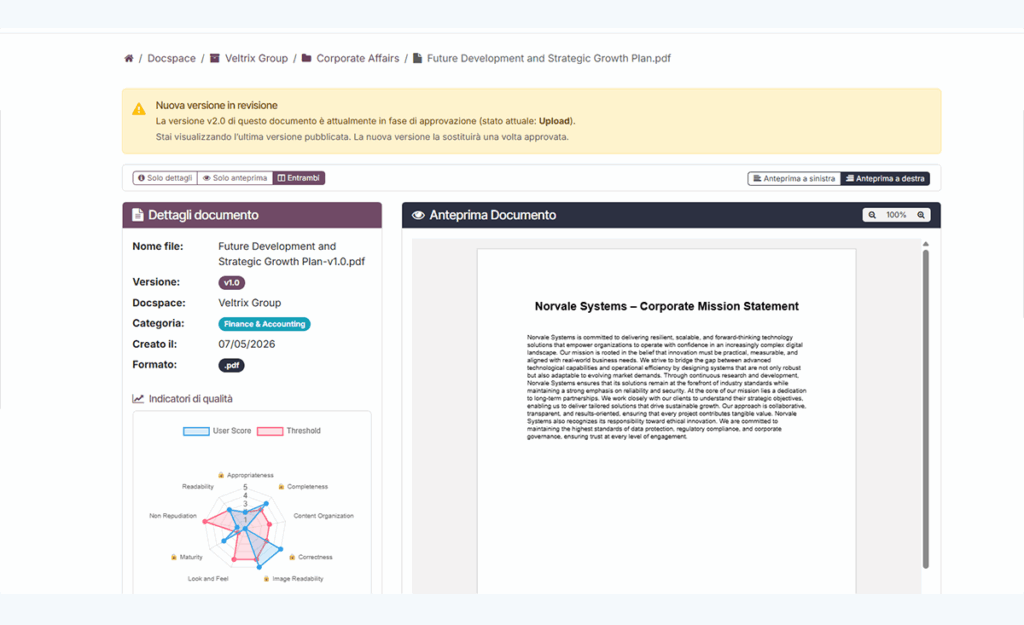Go to home via breadcrumb house icon

129,58
